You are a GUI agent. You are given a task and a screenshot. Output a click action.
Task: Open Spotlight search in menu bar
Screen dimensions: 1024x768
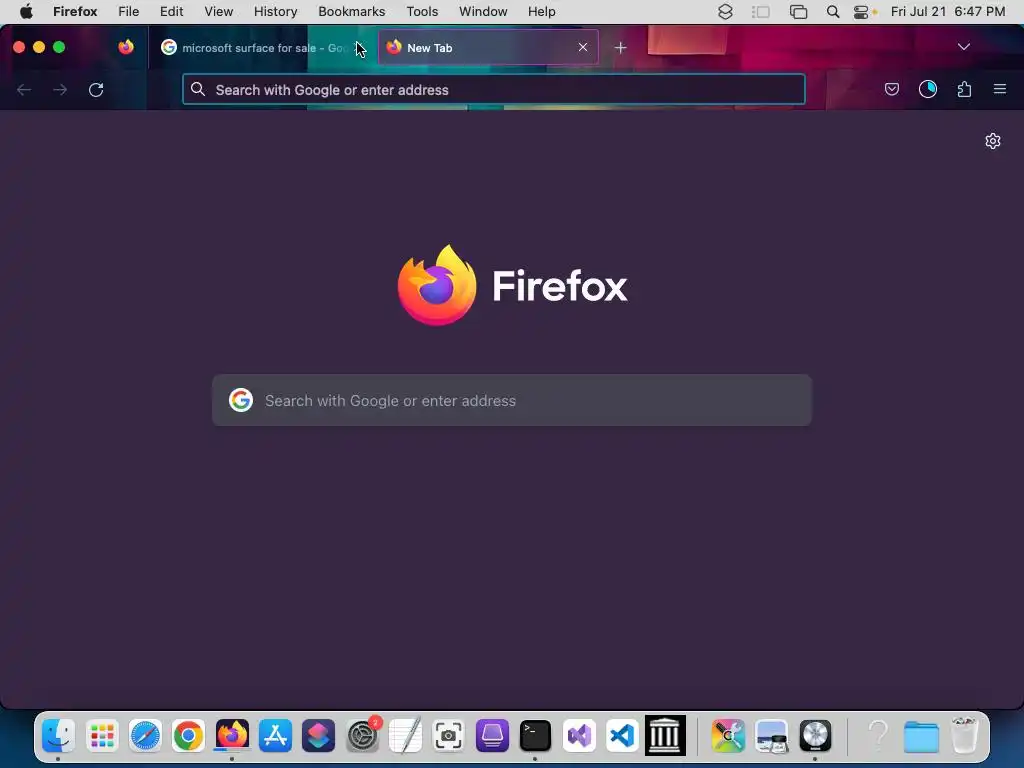tap(833, 12)
